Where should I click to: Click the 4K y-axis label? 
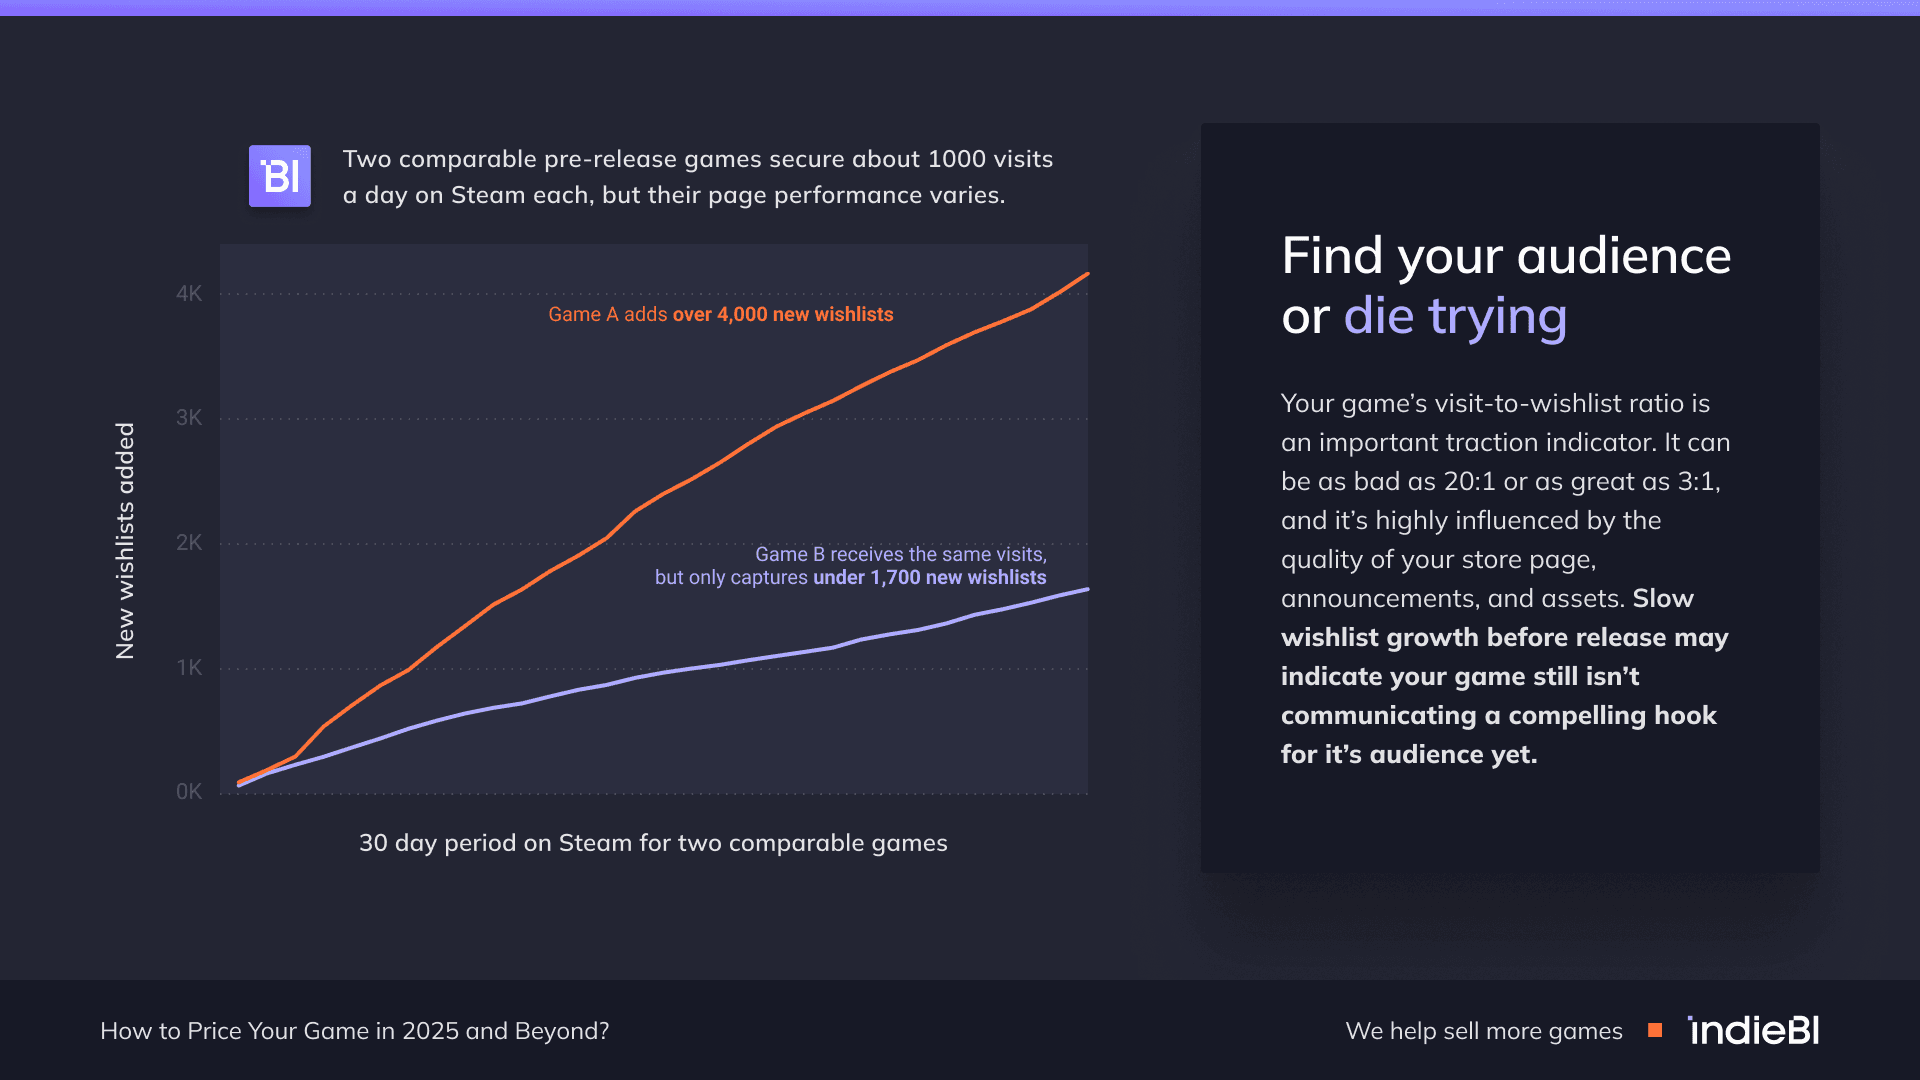pyautogui.click(x=189, y=294)
